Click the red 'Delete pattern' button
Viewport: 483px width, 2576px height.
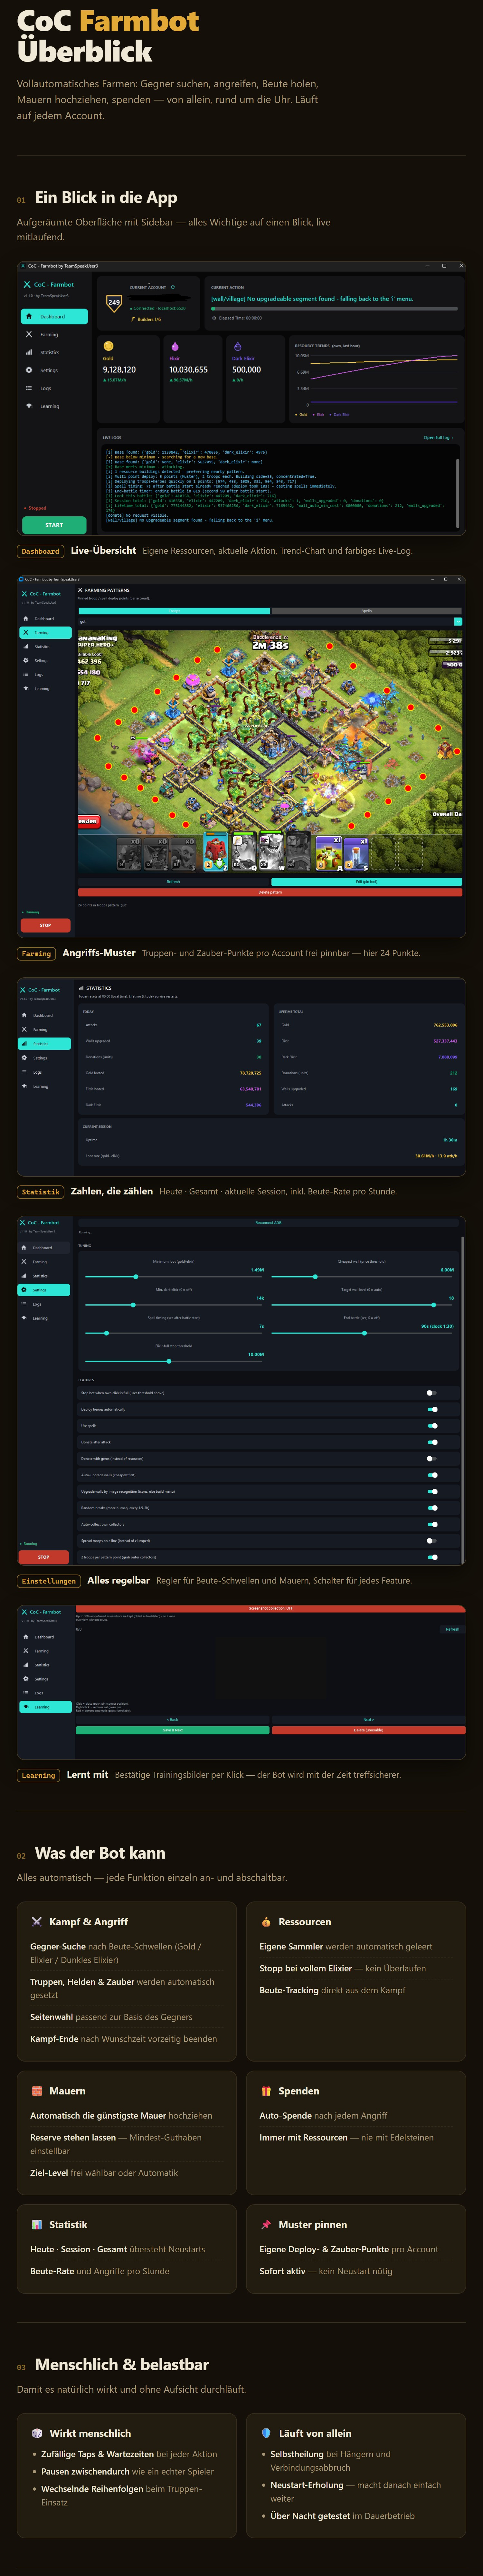270,892
